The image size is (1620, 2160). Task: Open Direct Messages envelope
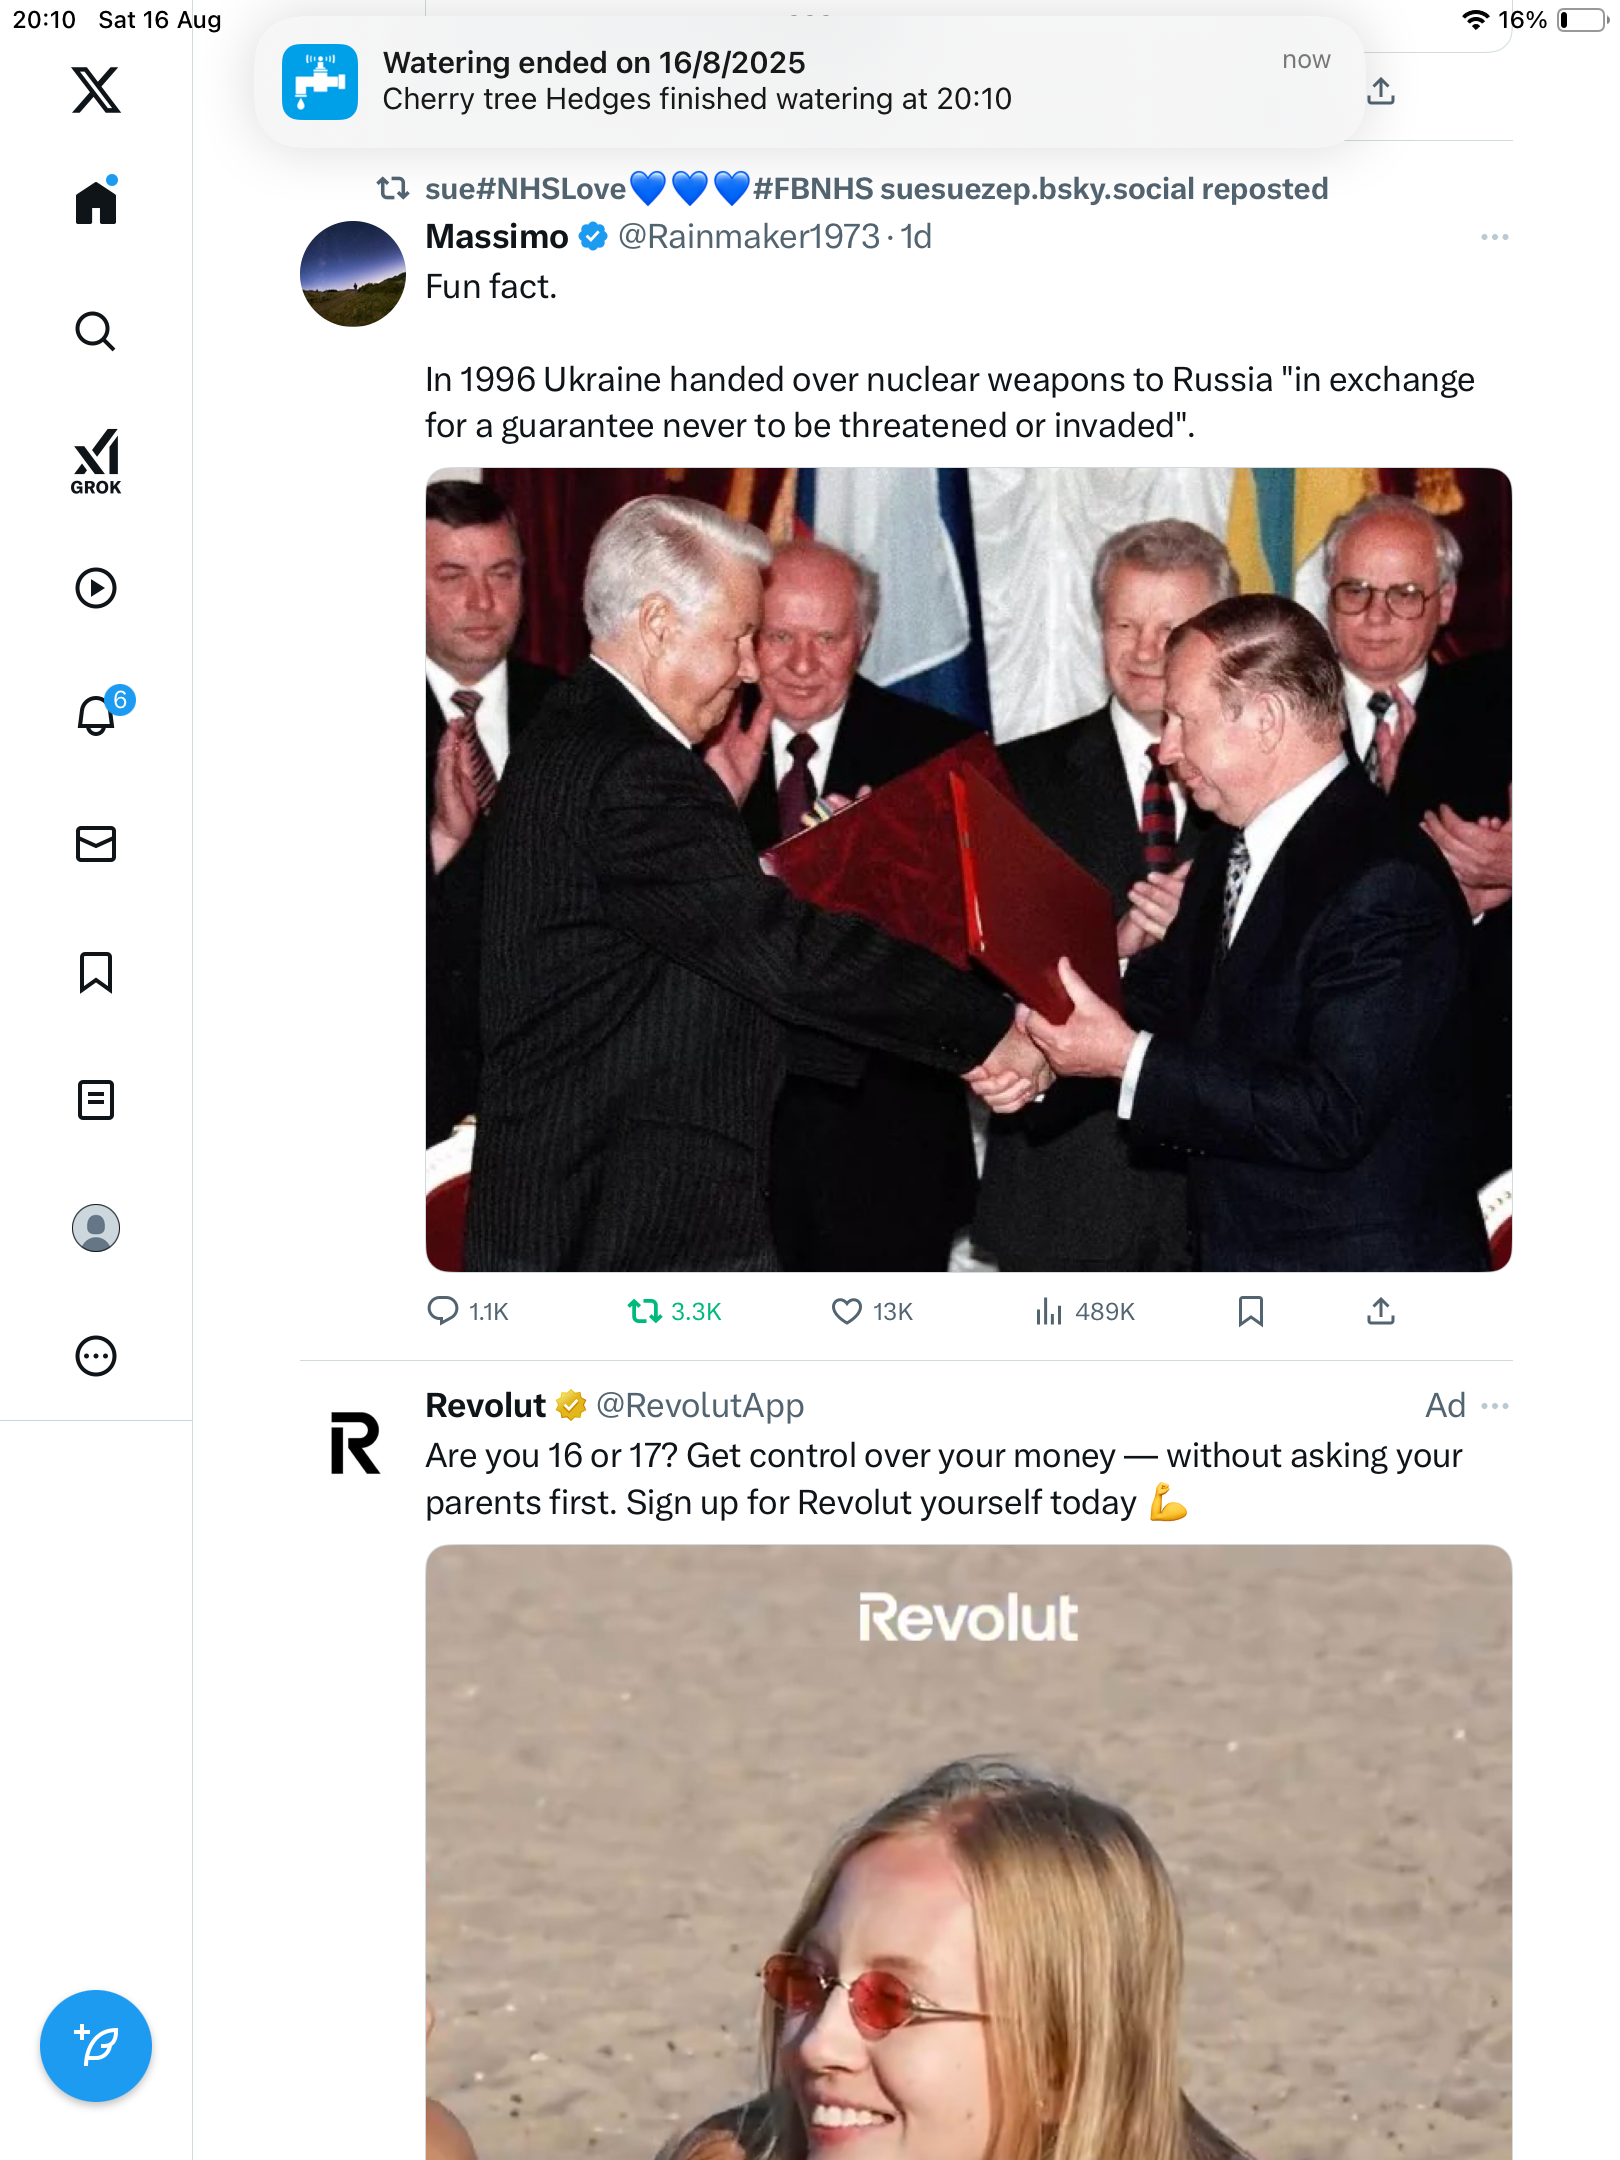coord(96,844)
